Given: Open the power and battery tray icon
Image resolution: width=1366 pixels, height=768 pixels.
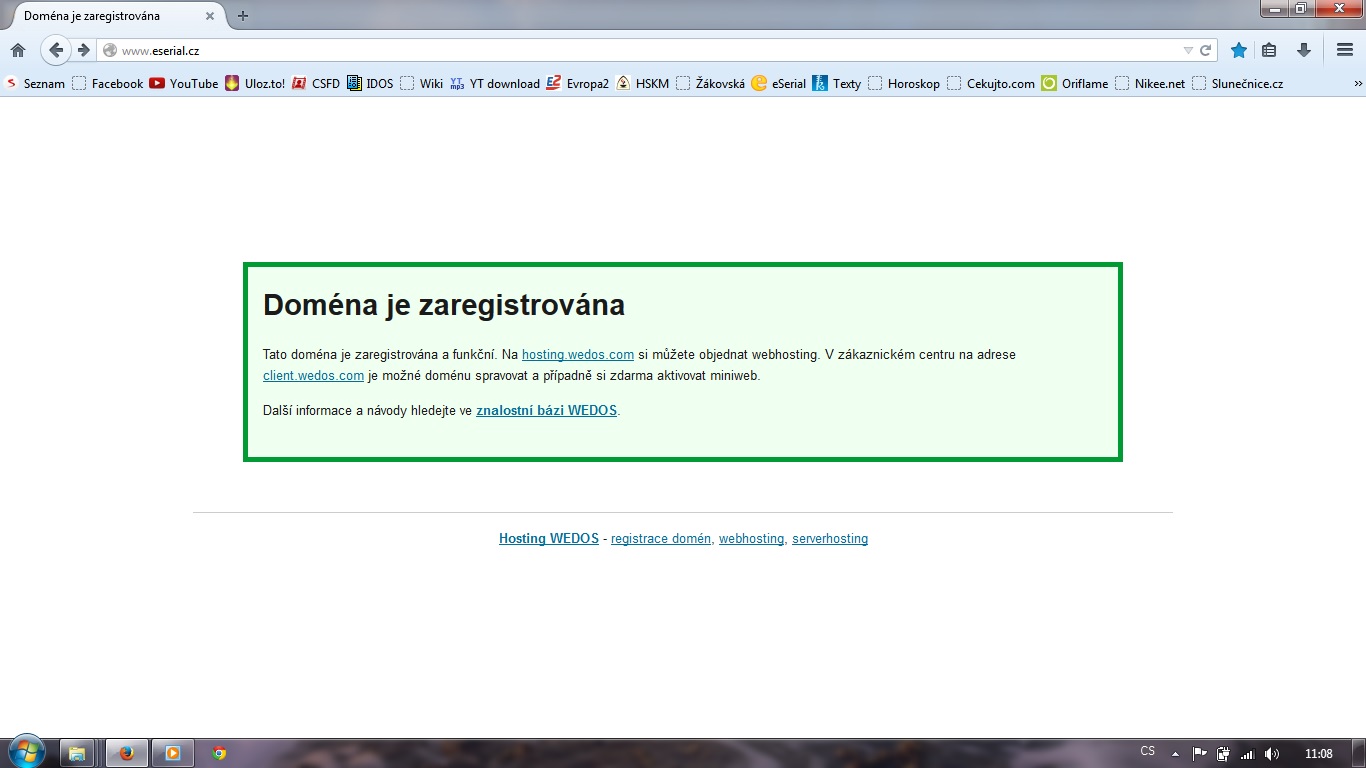Looking at the screenshot, I should [x=1223, y=754].
